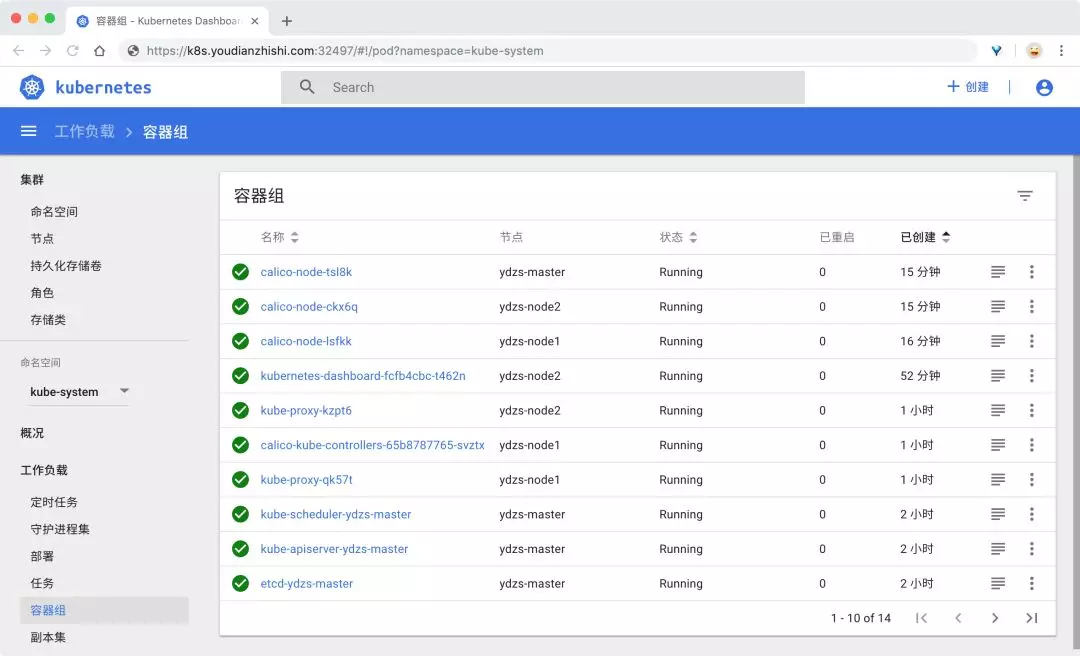This screenshot has height=656, width=1080.
Task: Click the 创建 button
Action: click(968, 88)
